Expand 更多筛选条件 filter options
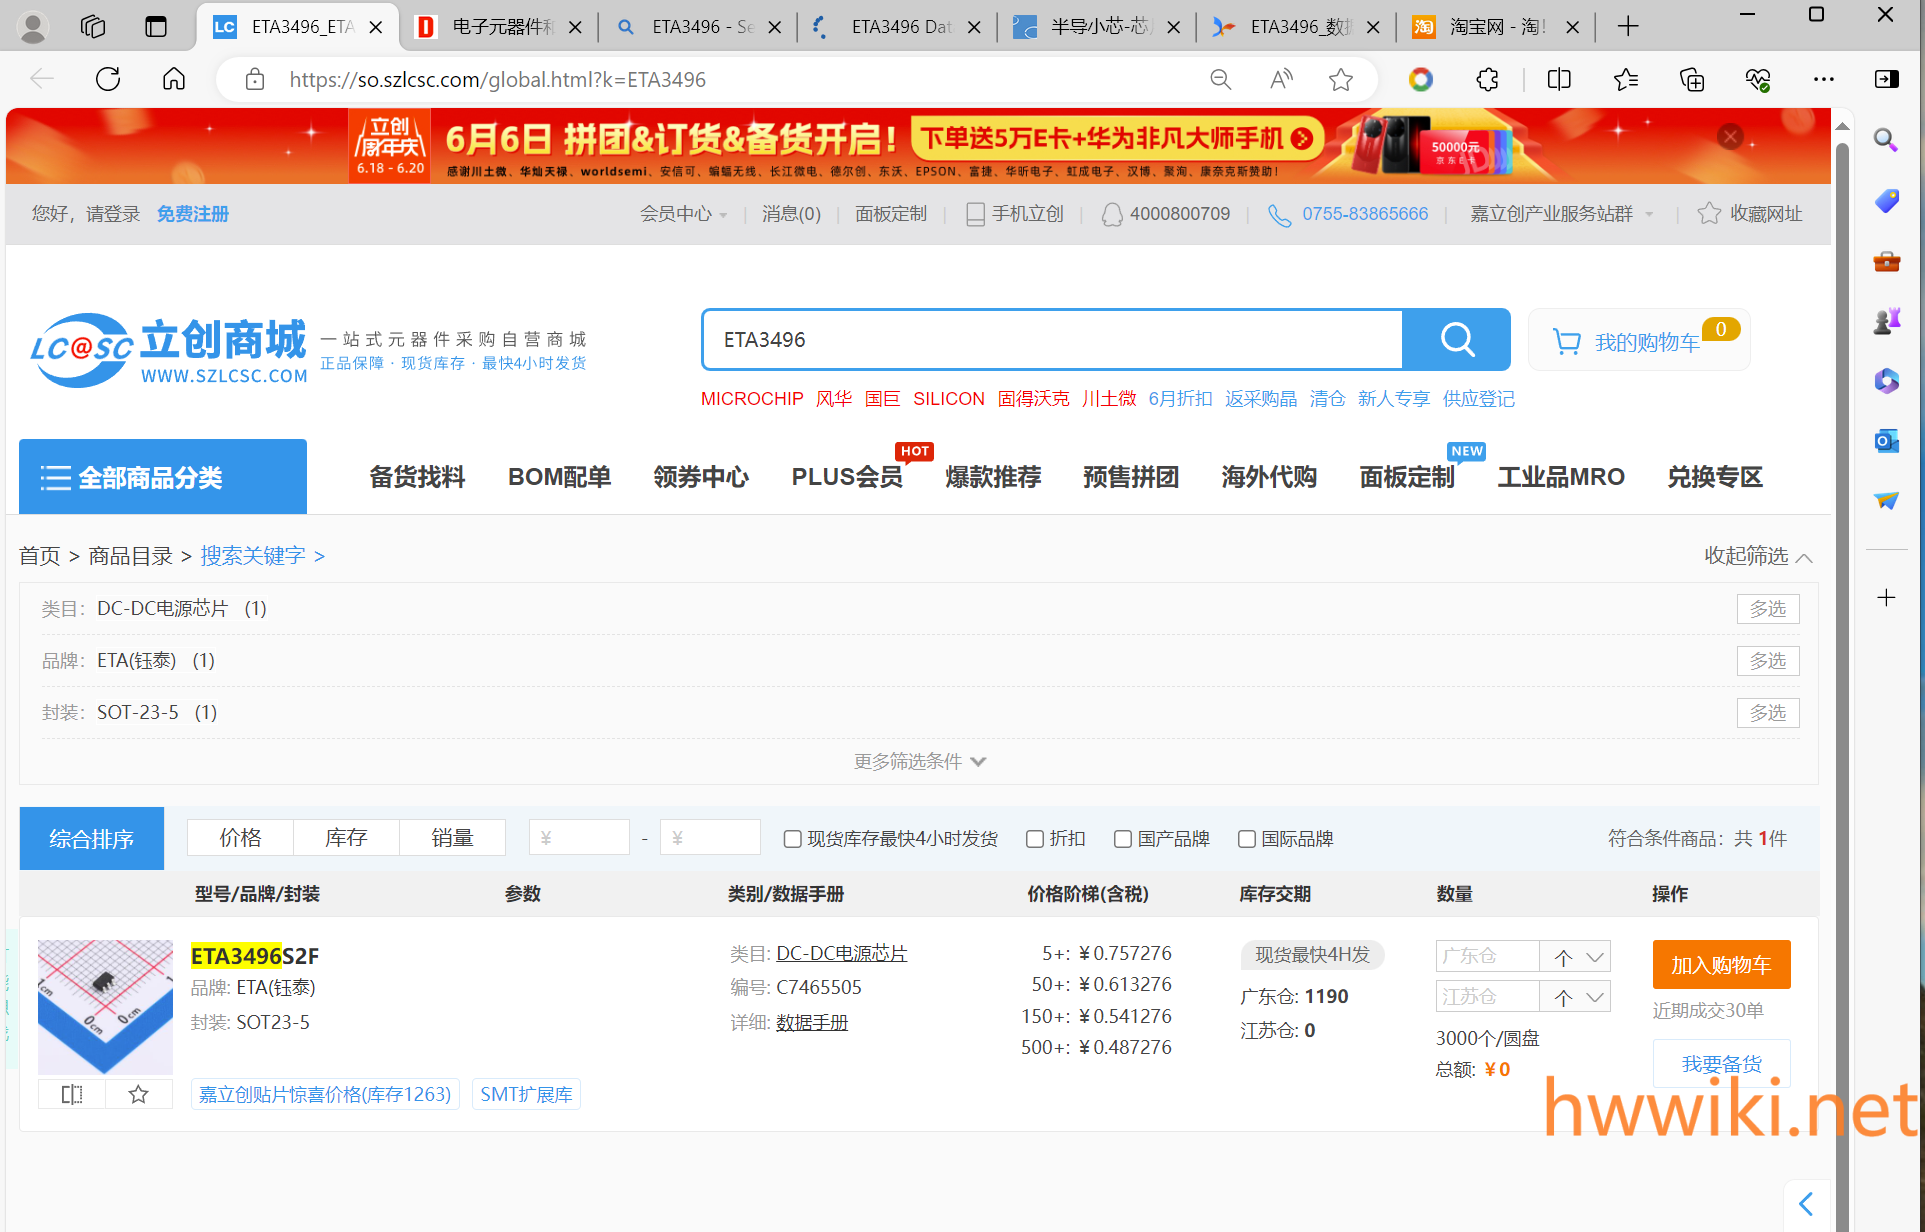Image resolution: width=1925 pixels, height=1232 pixels. 919,762
